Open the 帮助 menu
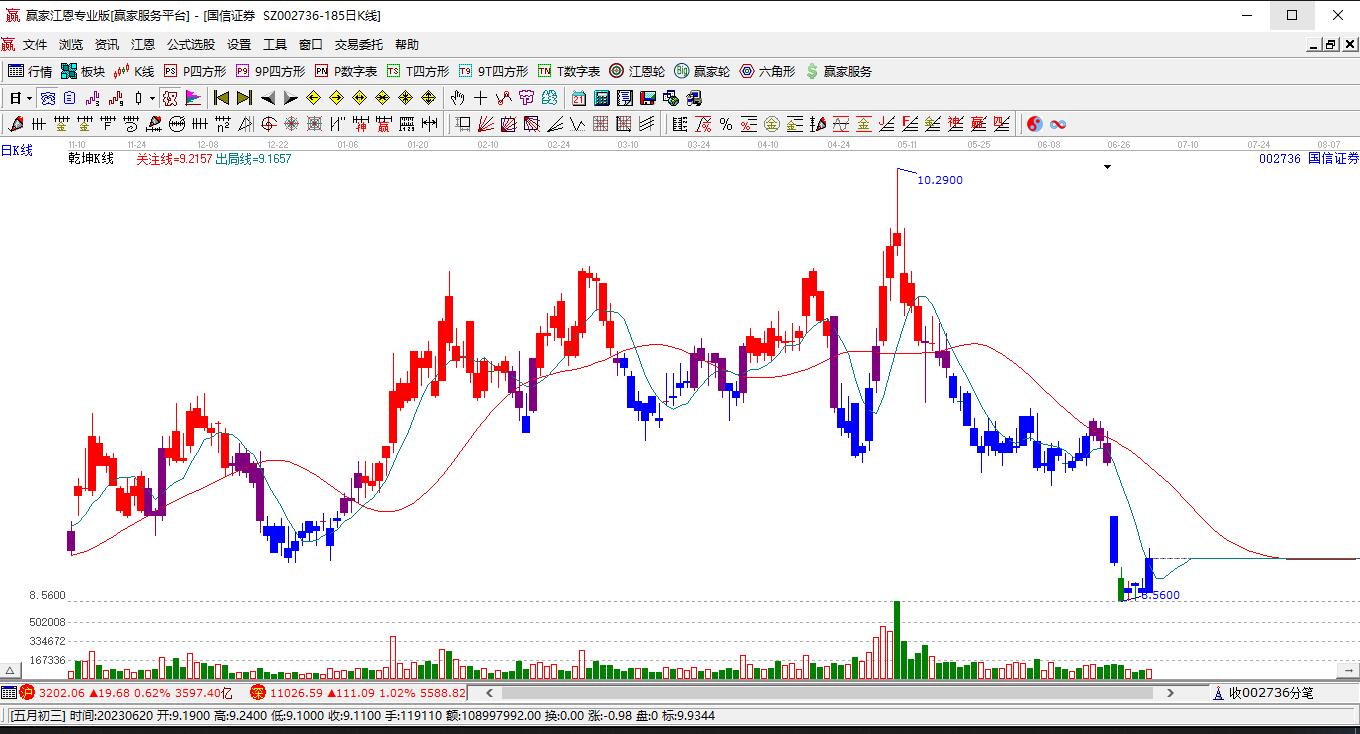This screenshot has width=1360, height=734. click(x=407, y=45)
